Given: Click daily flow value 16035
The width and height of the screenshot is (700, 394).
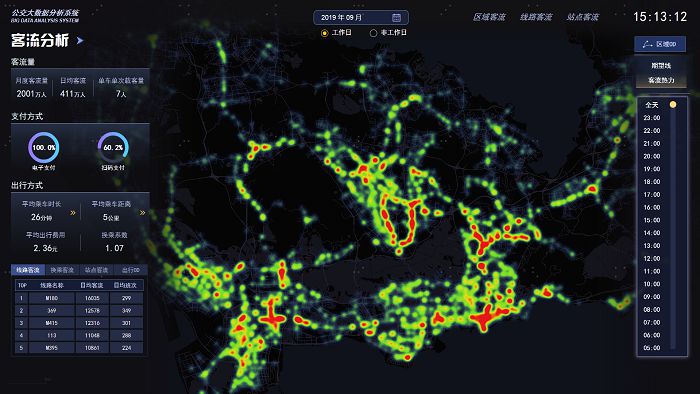Looking at the screenshot, I should 92,298.
